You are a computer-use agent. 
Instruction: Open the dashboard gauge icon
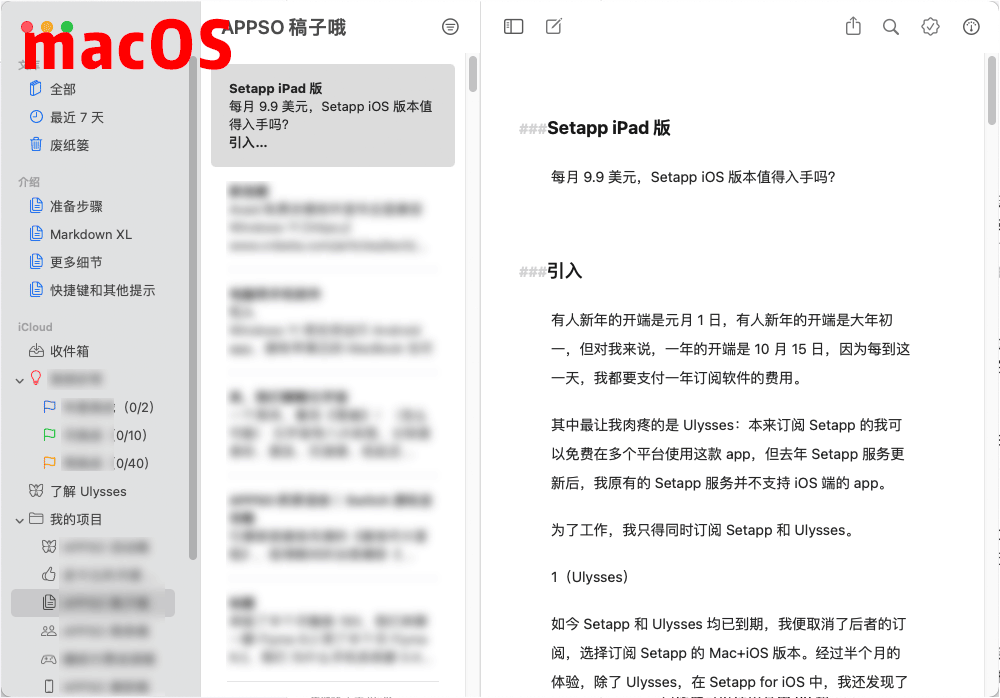pyautogui.click(x=971, y=27)
